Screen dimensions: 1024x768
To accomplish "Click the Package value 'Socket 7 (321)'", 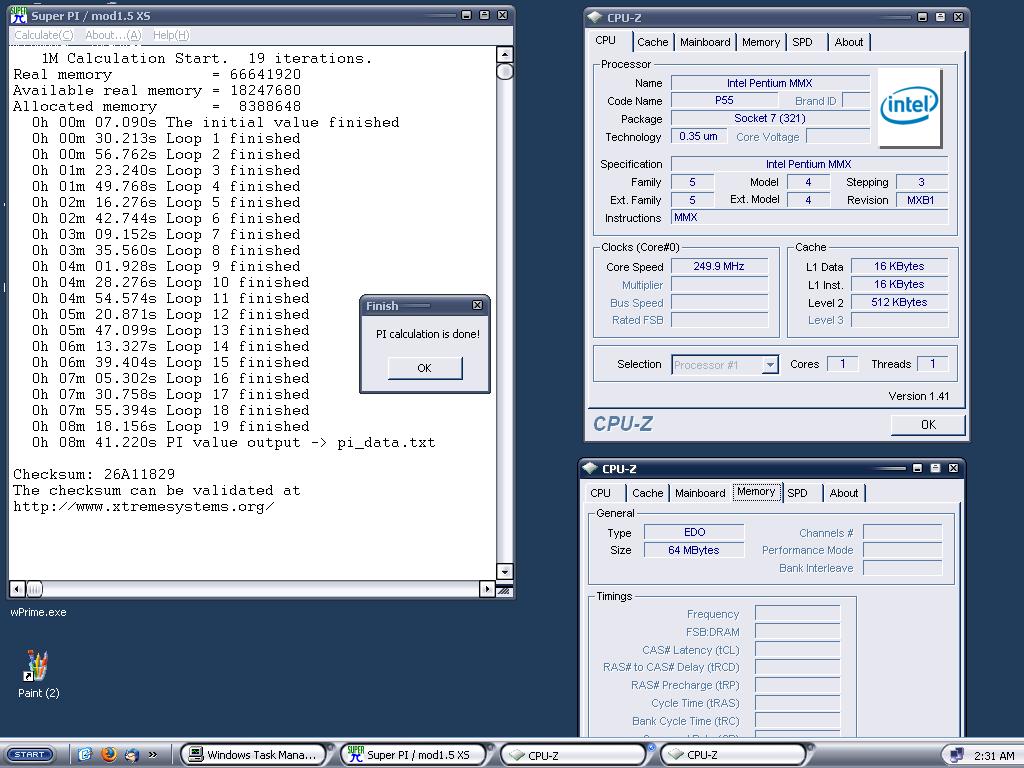I will (x=770, y=118).
